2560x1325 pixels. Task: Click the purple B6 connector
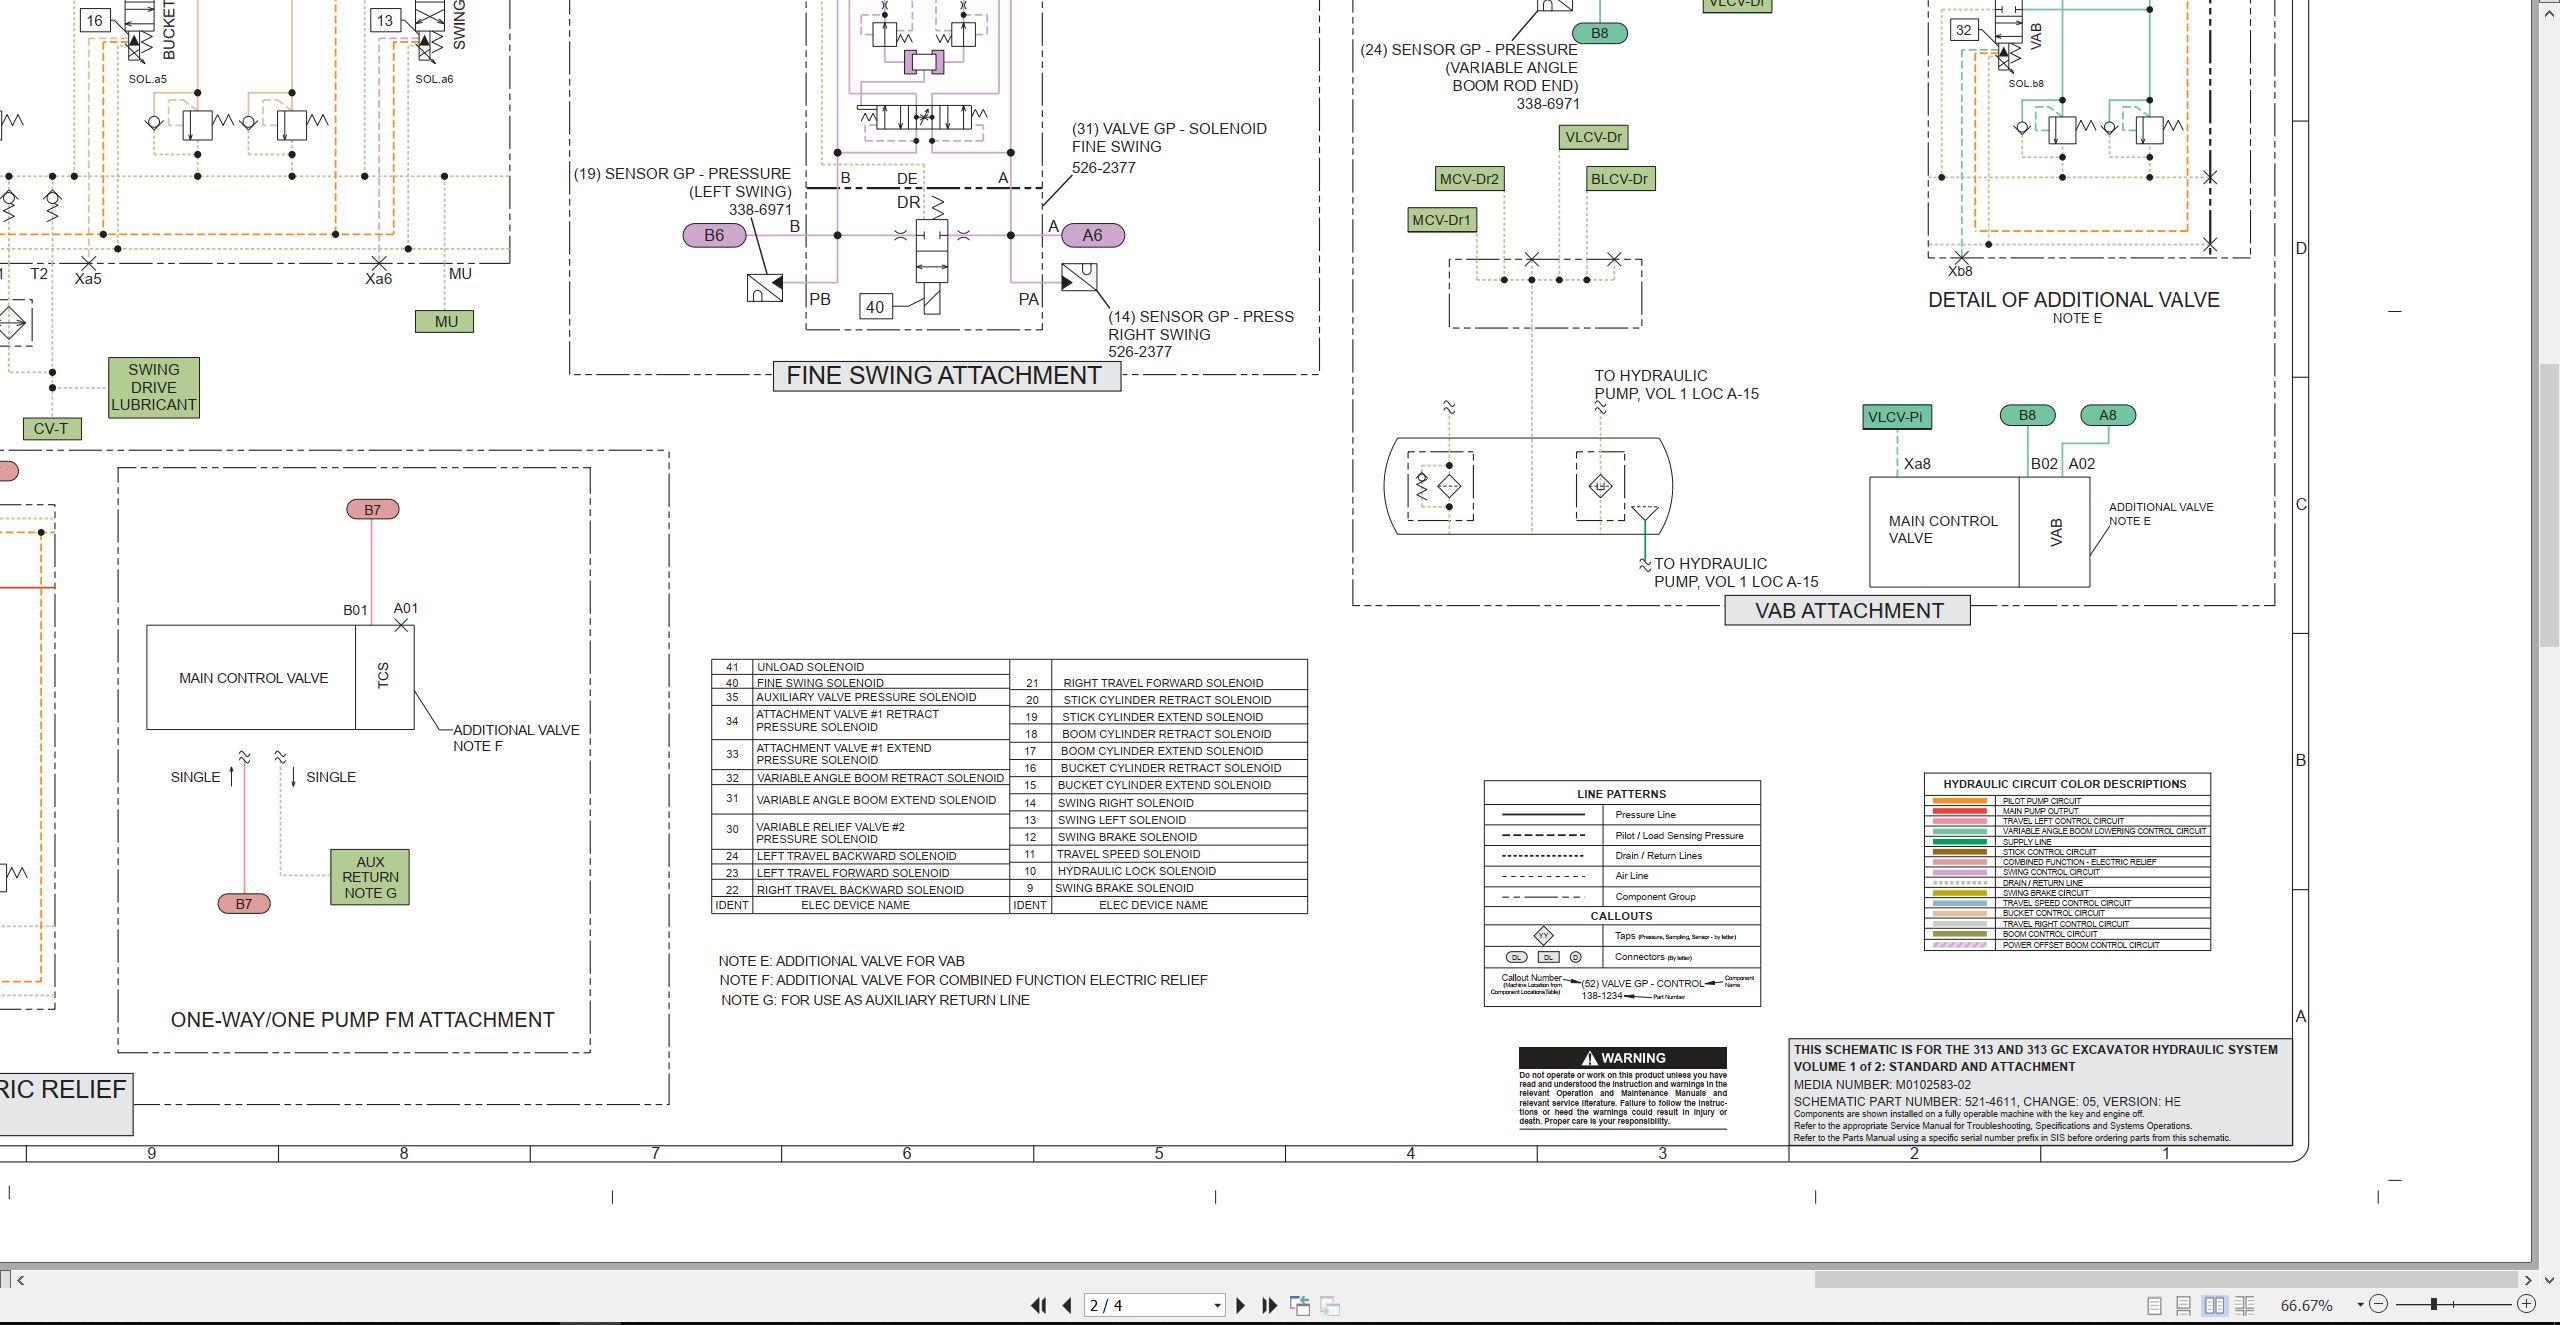click(714, 235)
